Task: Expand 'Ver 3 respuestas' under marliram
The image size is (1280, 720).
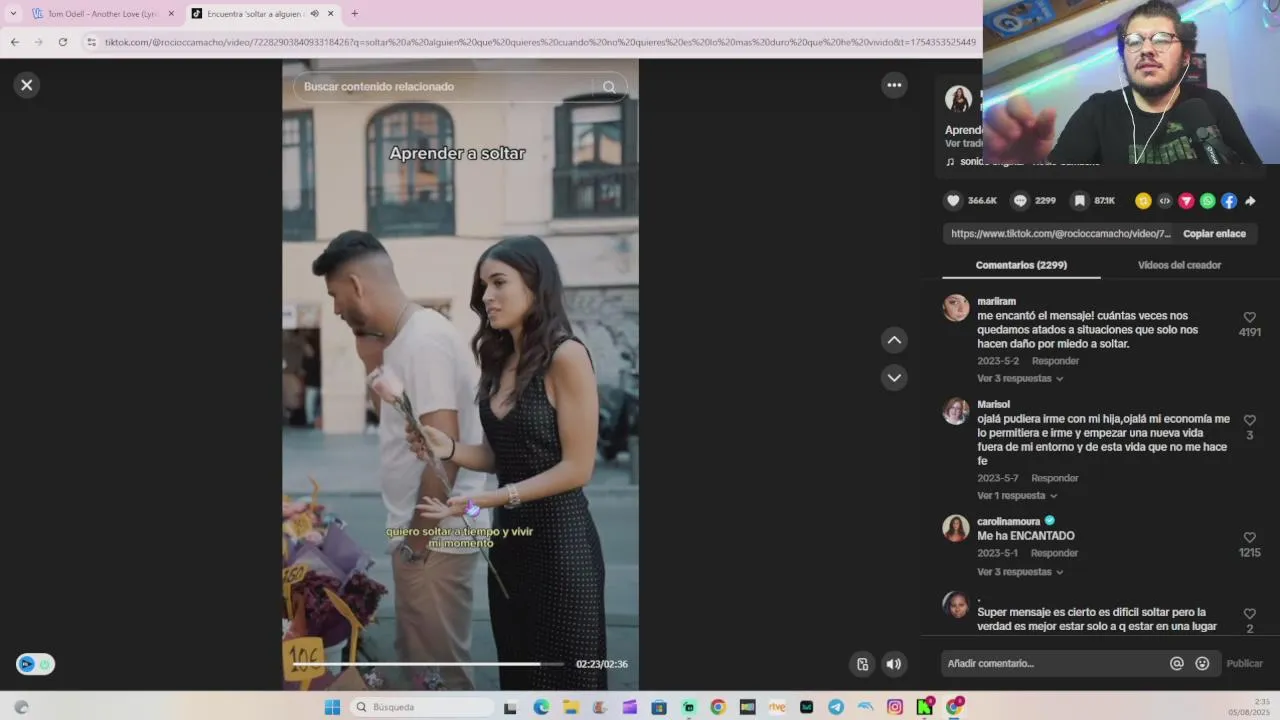Action: tap(1020, 379)
